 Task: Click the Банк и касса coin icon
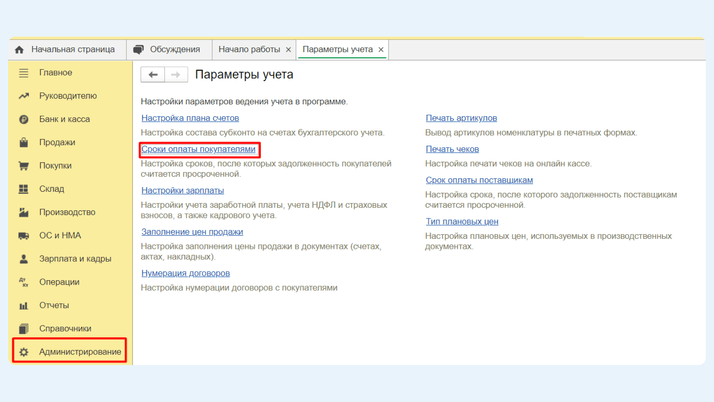pyautogui.click(x=24, y=119)
